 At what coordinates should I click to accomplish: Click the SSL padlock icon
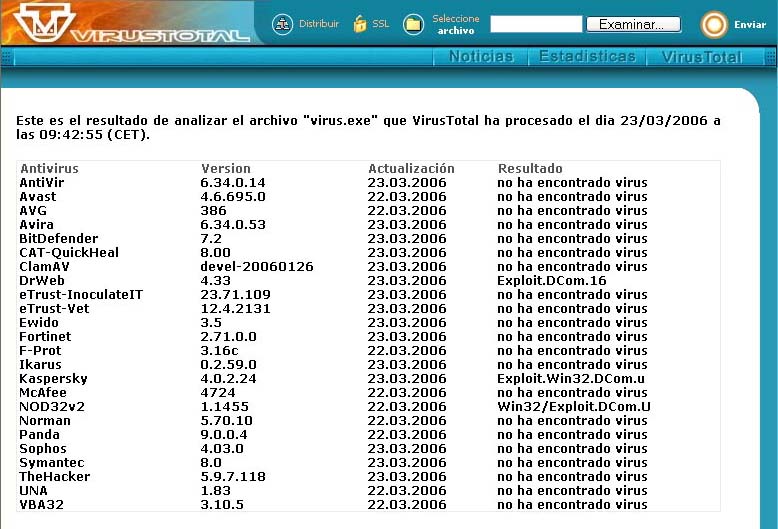point(360,24)
